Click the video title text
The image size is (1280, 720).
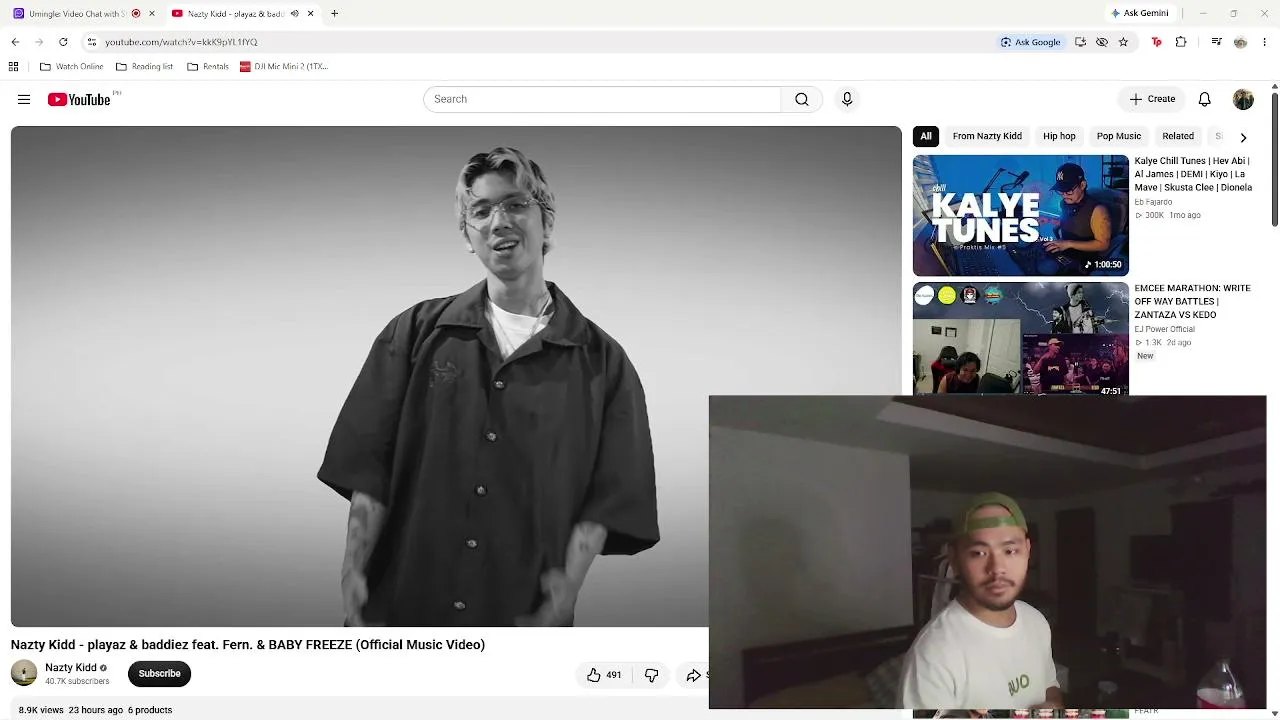[x=248, y=645]
